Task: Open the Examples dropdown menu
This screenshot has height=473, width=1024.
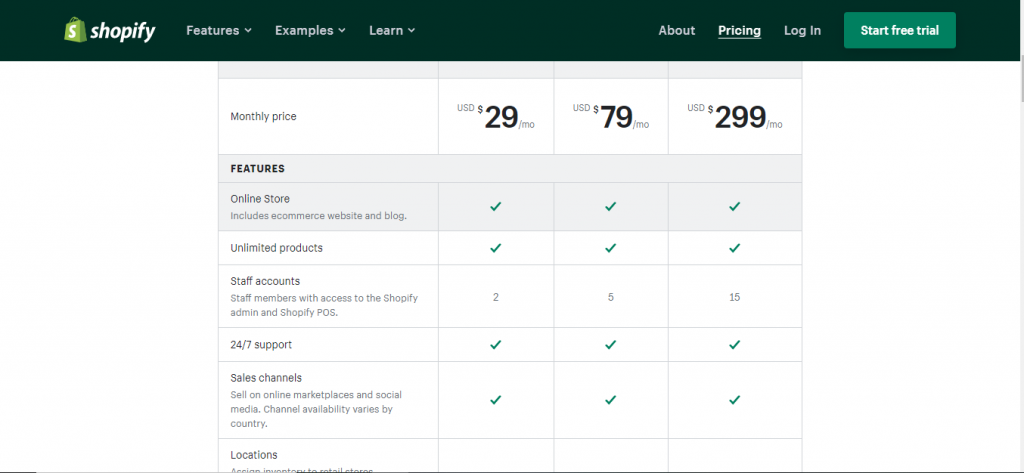Action: pyautogui.click(x=310, y=31)
